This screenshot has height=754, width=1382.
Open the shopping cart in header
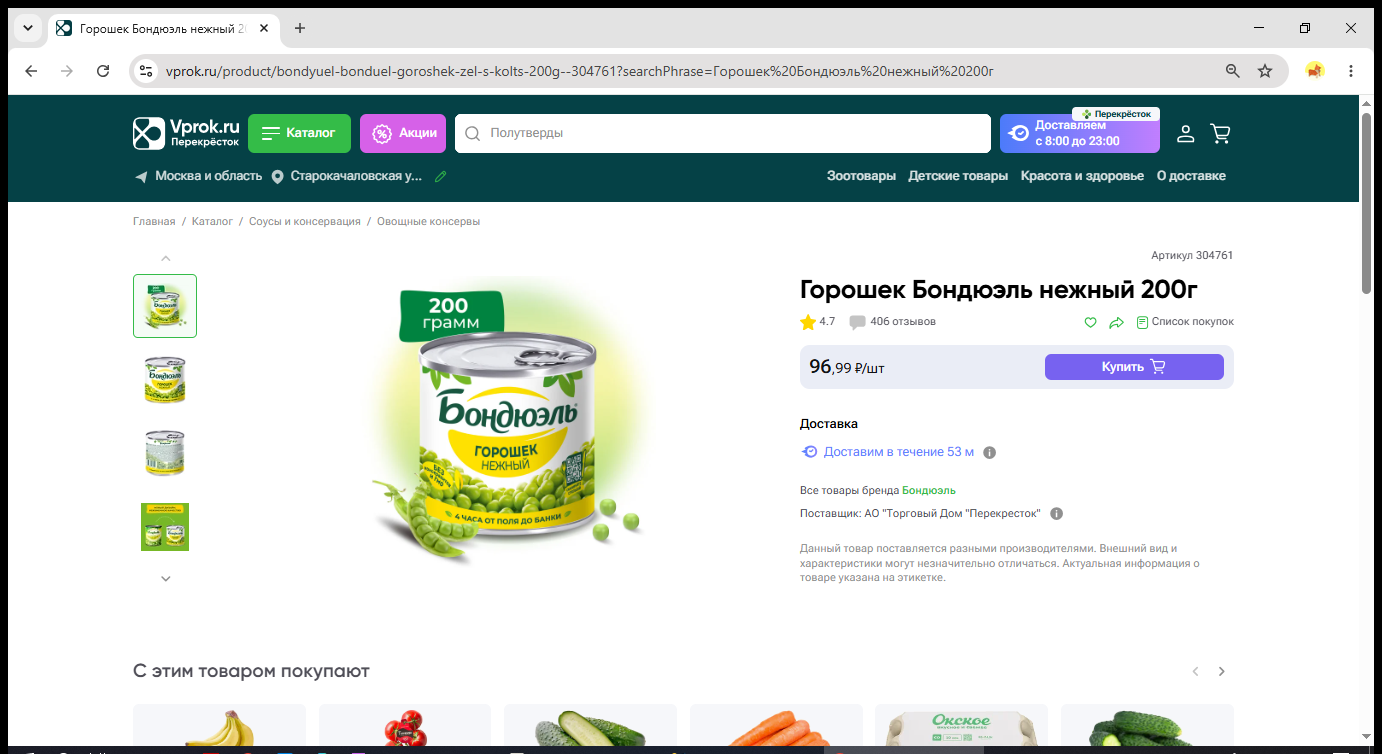click(1220, 133)
